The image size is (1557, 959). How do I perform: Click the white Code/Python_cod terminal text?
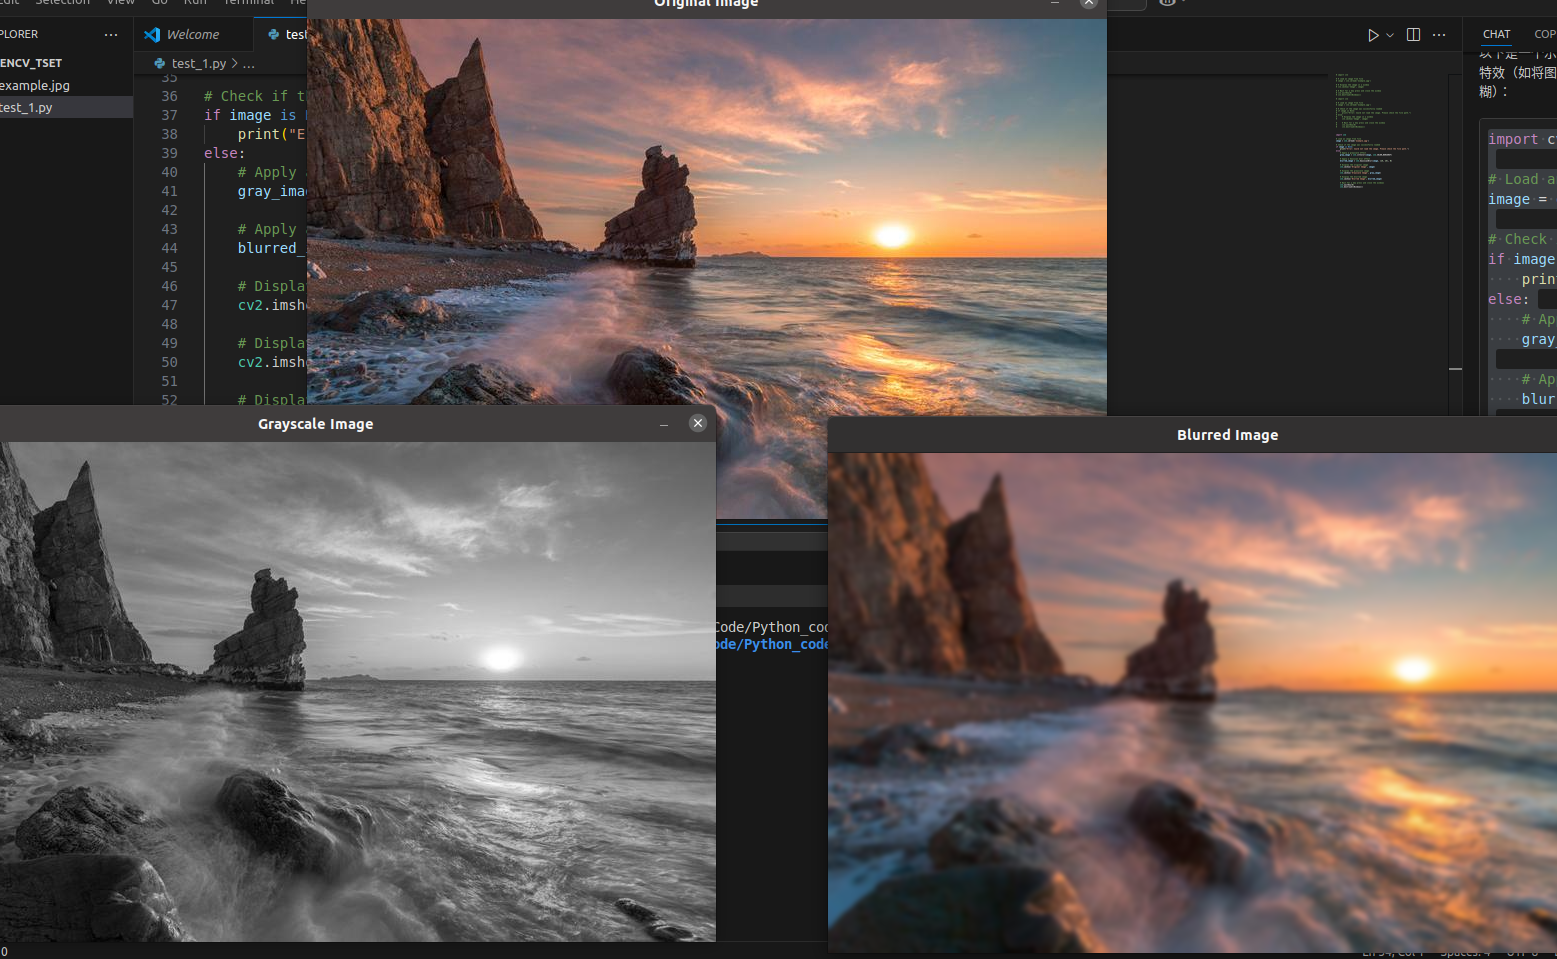click(772, 627)
